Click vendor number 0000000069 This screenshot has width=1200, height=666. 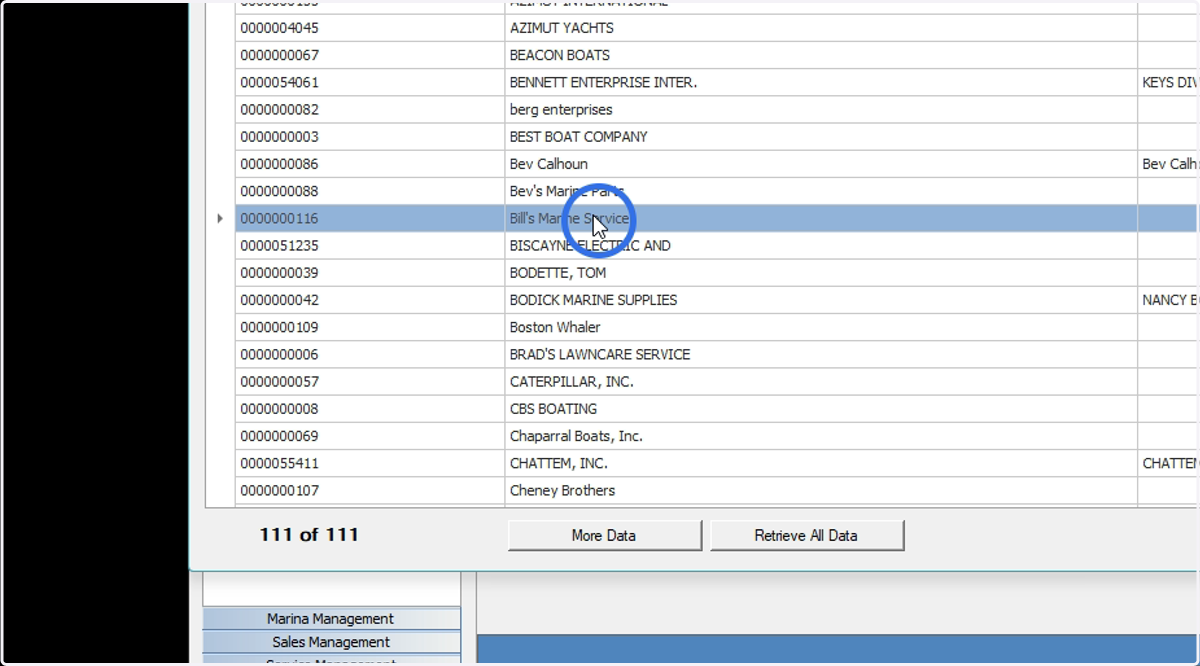click(x=279, y=436)
